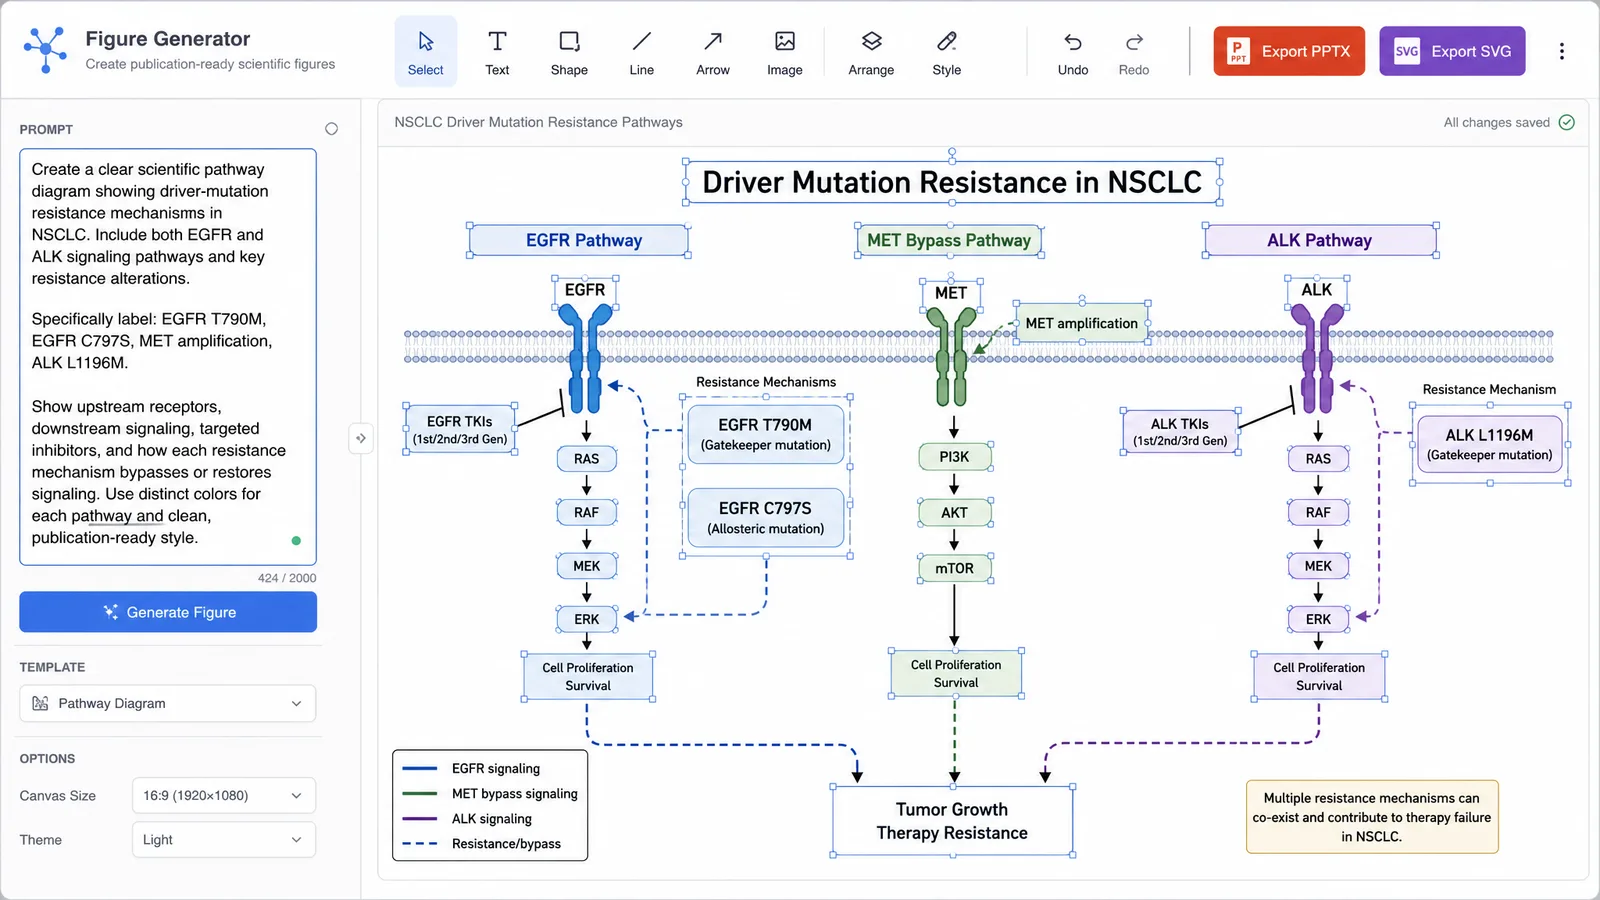1600x900 pixels.
Task: Select the Tumor Growth Therapy Resistance box
Action: (953, 821)
